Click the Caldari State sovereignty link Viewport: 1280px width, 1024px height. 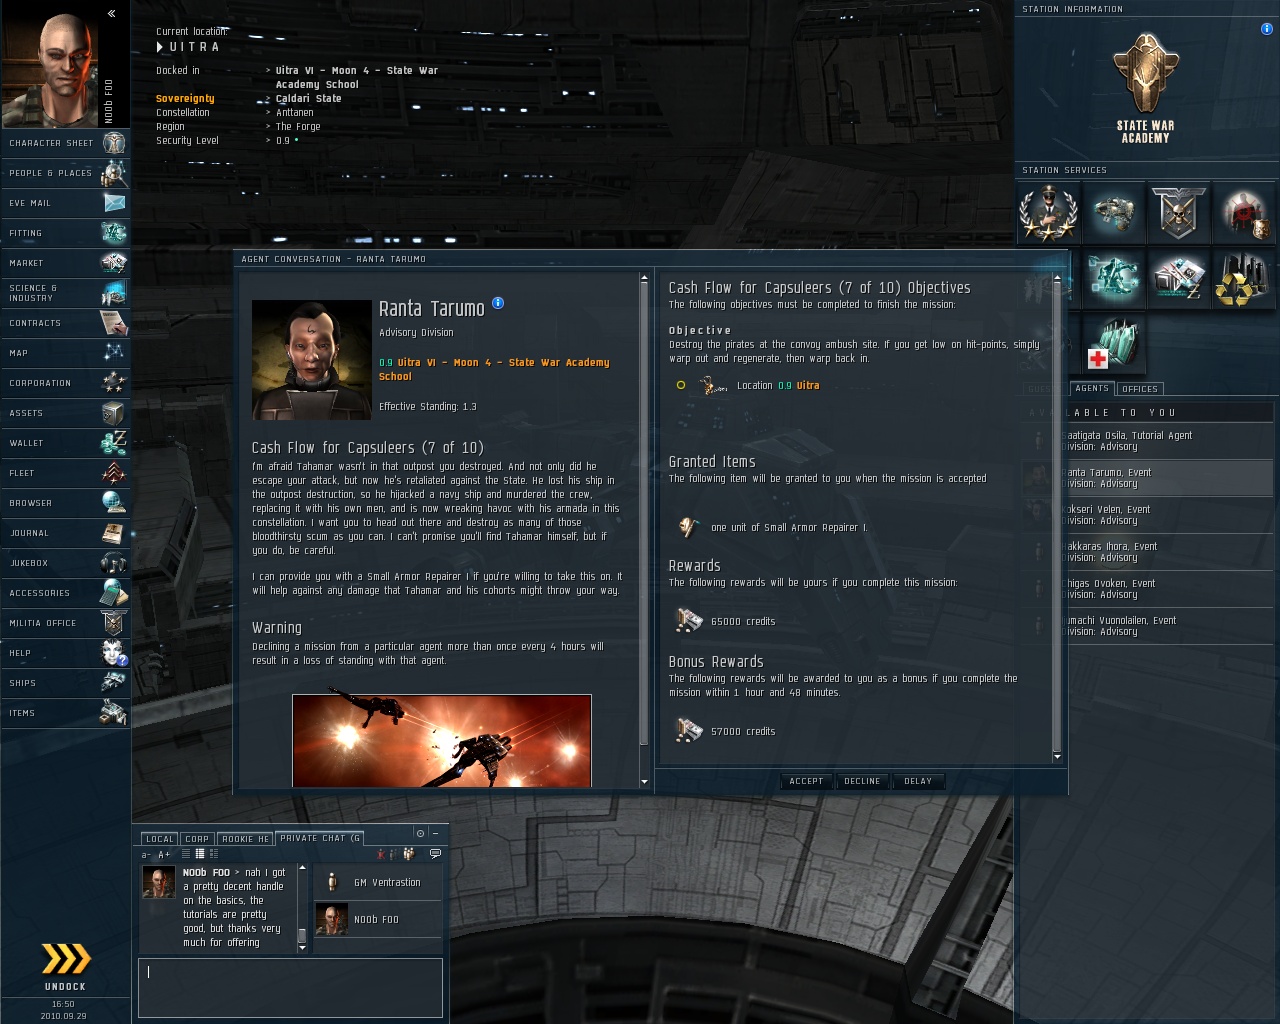308,99
